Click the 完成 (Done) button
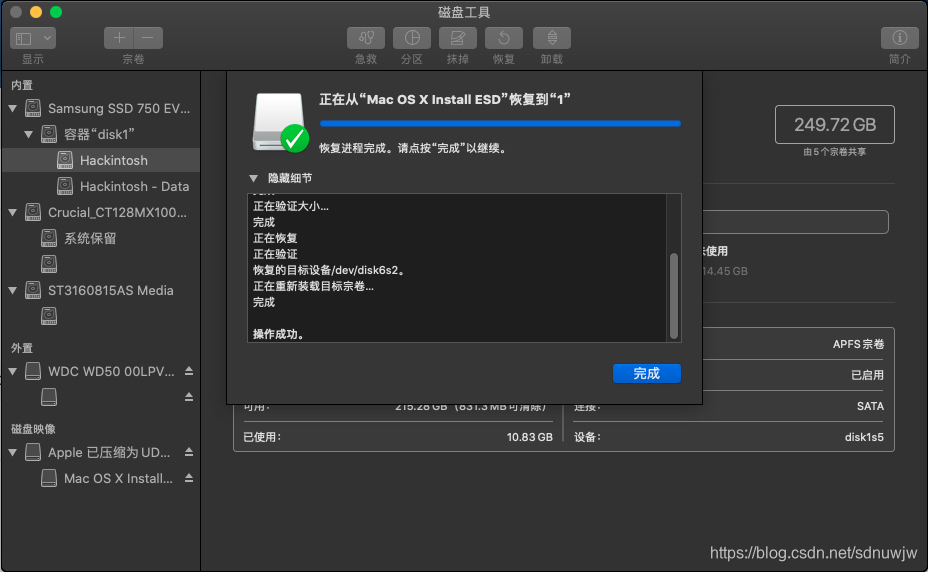Screen dimensions: 928x572 pyautogui.click(x=646, y=374)
